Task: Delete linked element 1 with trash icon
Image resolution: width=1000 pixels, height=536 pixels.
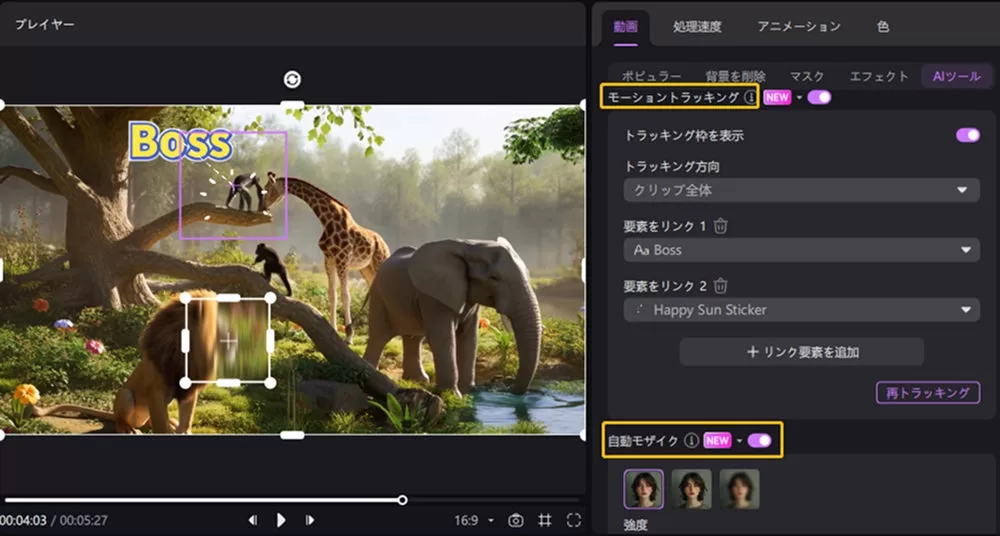Action: 721,226
